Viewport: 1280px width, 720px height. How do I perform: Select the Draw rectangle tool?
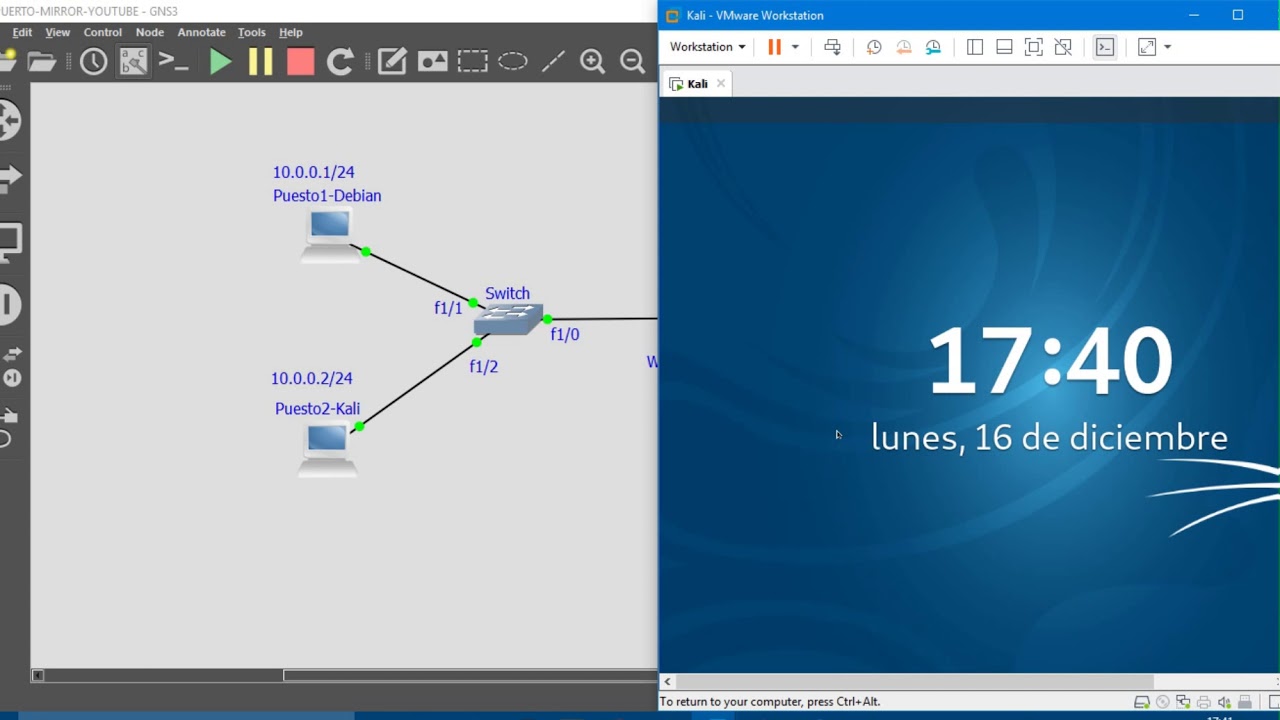tap(472, 62)
